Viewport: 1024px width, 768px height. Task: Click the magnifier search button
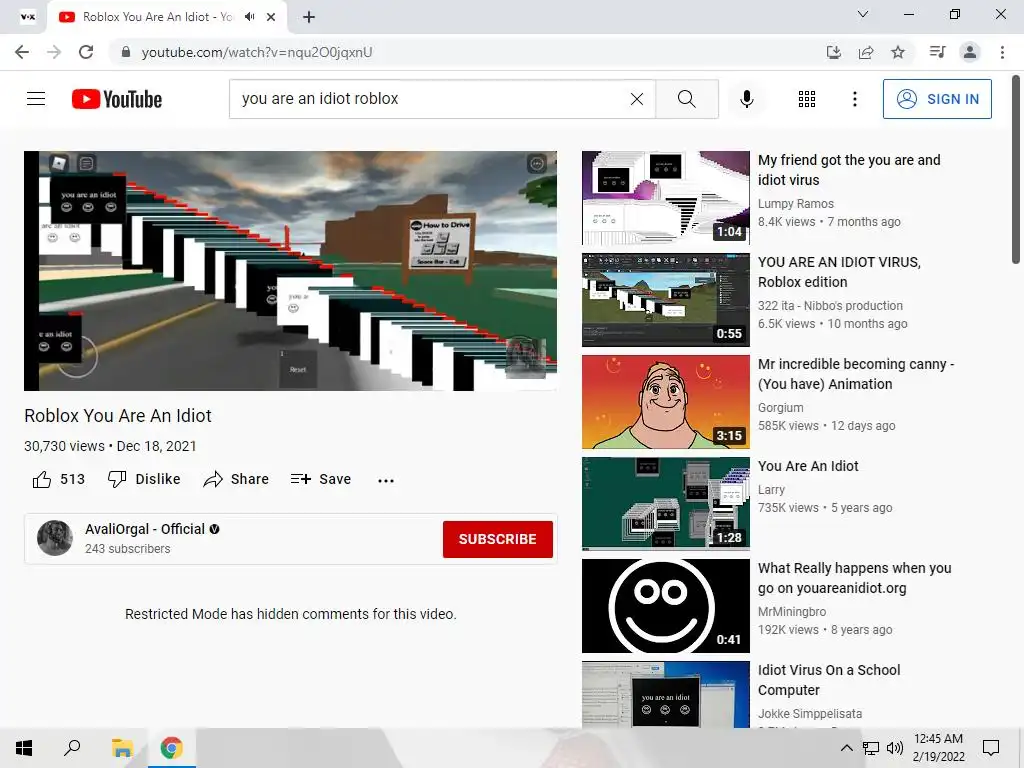[x=686, y=99]
